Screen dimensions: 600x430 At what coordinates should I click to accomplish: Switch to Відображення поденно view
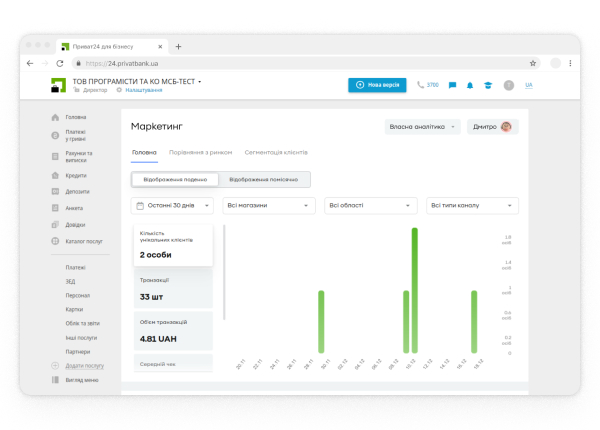[x=175, y=179]
